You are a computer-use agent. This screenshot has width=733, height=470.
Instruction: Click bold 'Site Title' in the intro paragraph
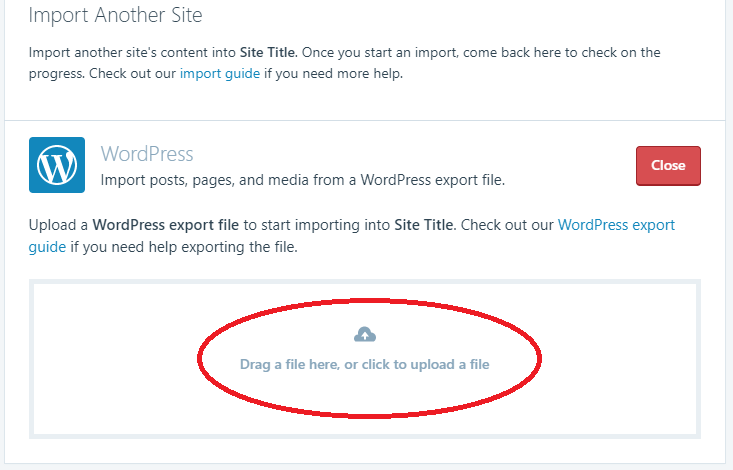pos(268,52)
